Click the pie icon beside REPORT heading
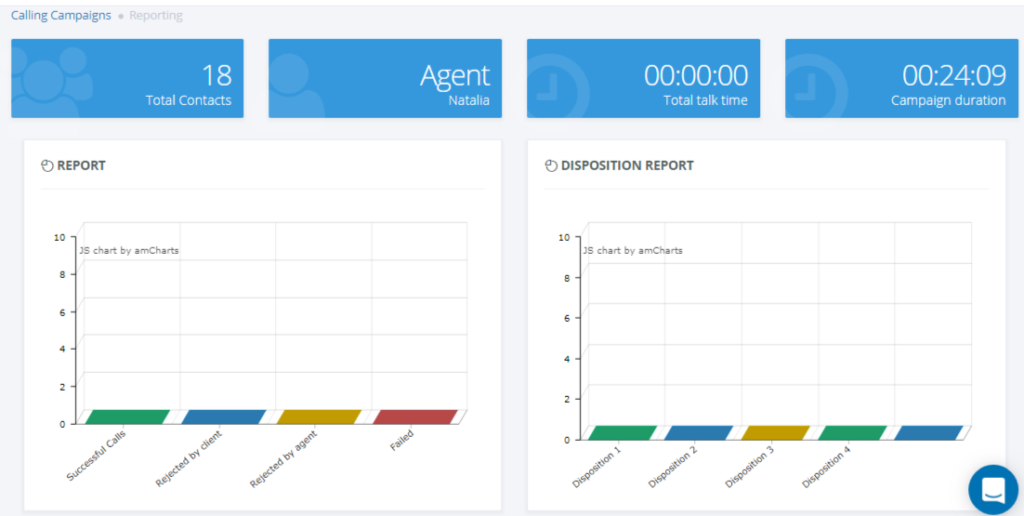Image resolution: width=1024 pixels, height=516 pixels. (x=46, y=166)
